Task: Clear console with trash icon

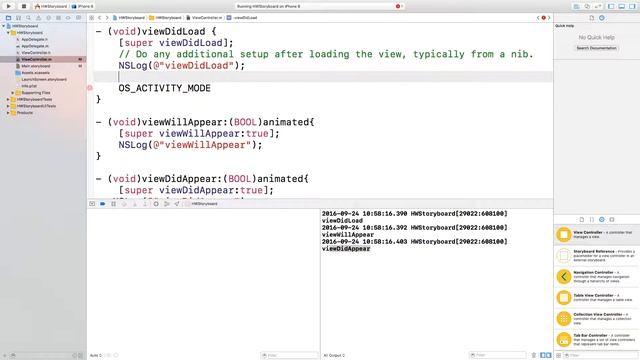Action: tap(533, 355)
